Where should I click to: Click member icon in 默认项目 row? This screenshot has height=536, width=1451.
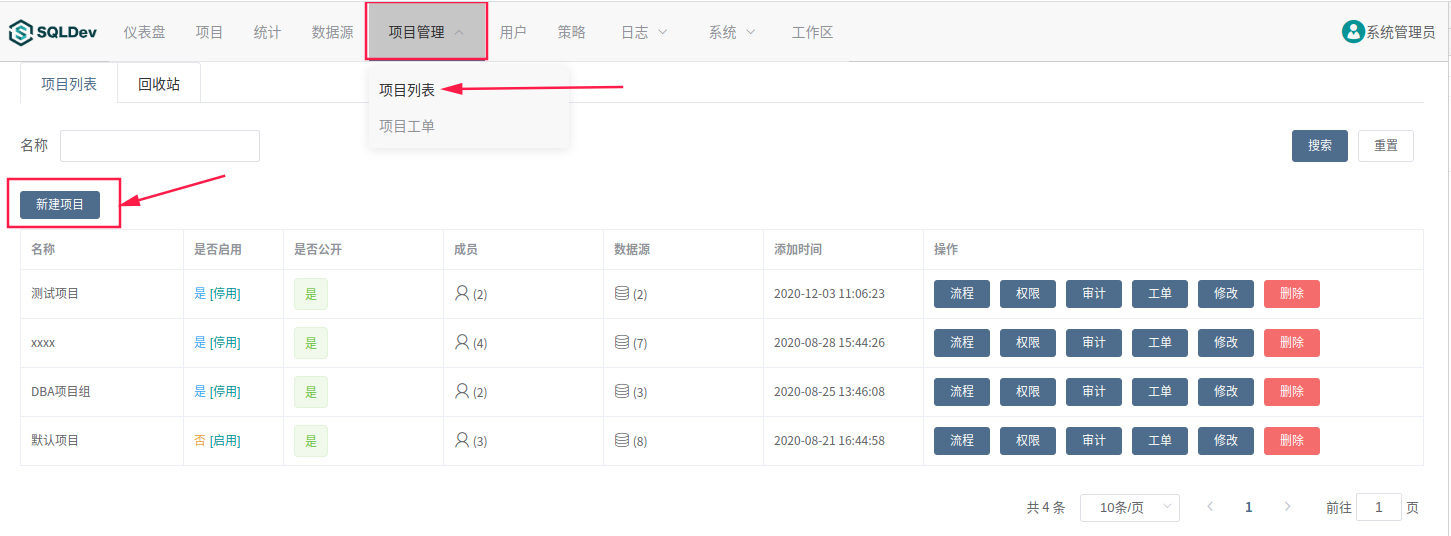click(x=462, y=440)
